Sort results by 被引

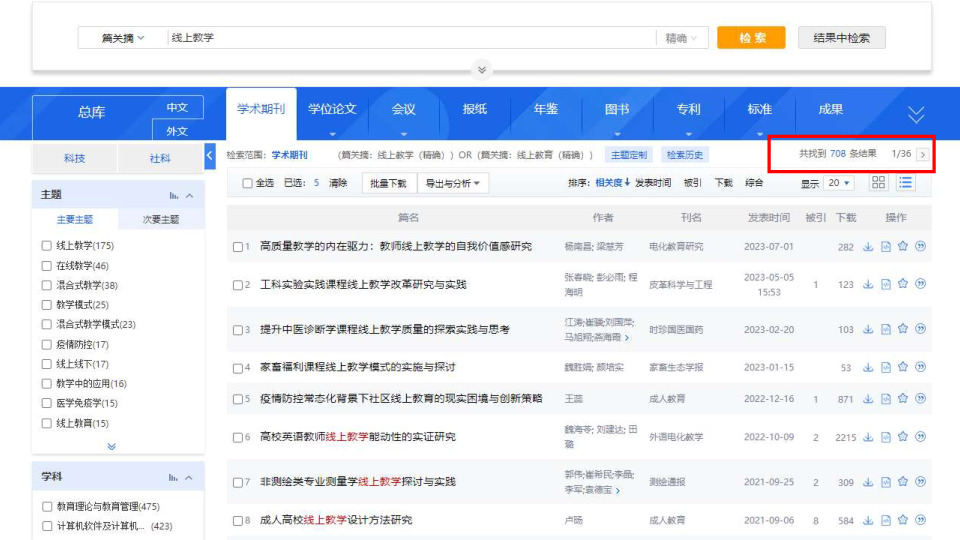692,182
